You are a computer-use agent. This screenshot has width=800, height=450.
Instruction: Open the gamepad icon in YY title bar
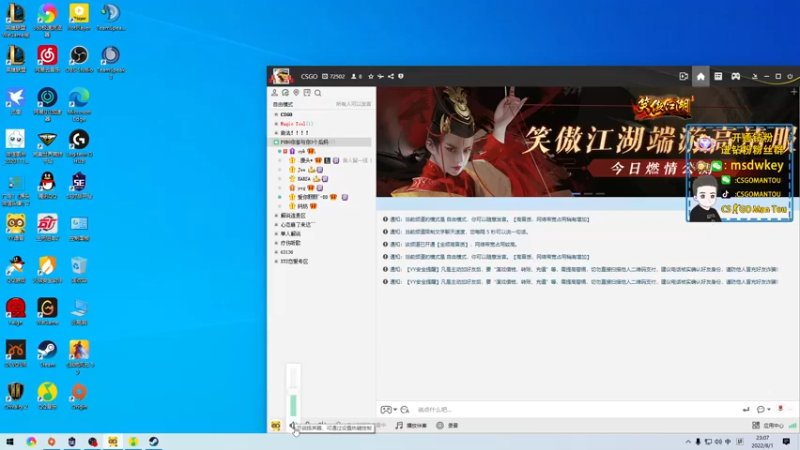point(736,77)
